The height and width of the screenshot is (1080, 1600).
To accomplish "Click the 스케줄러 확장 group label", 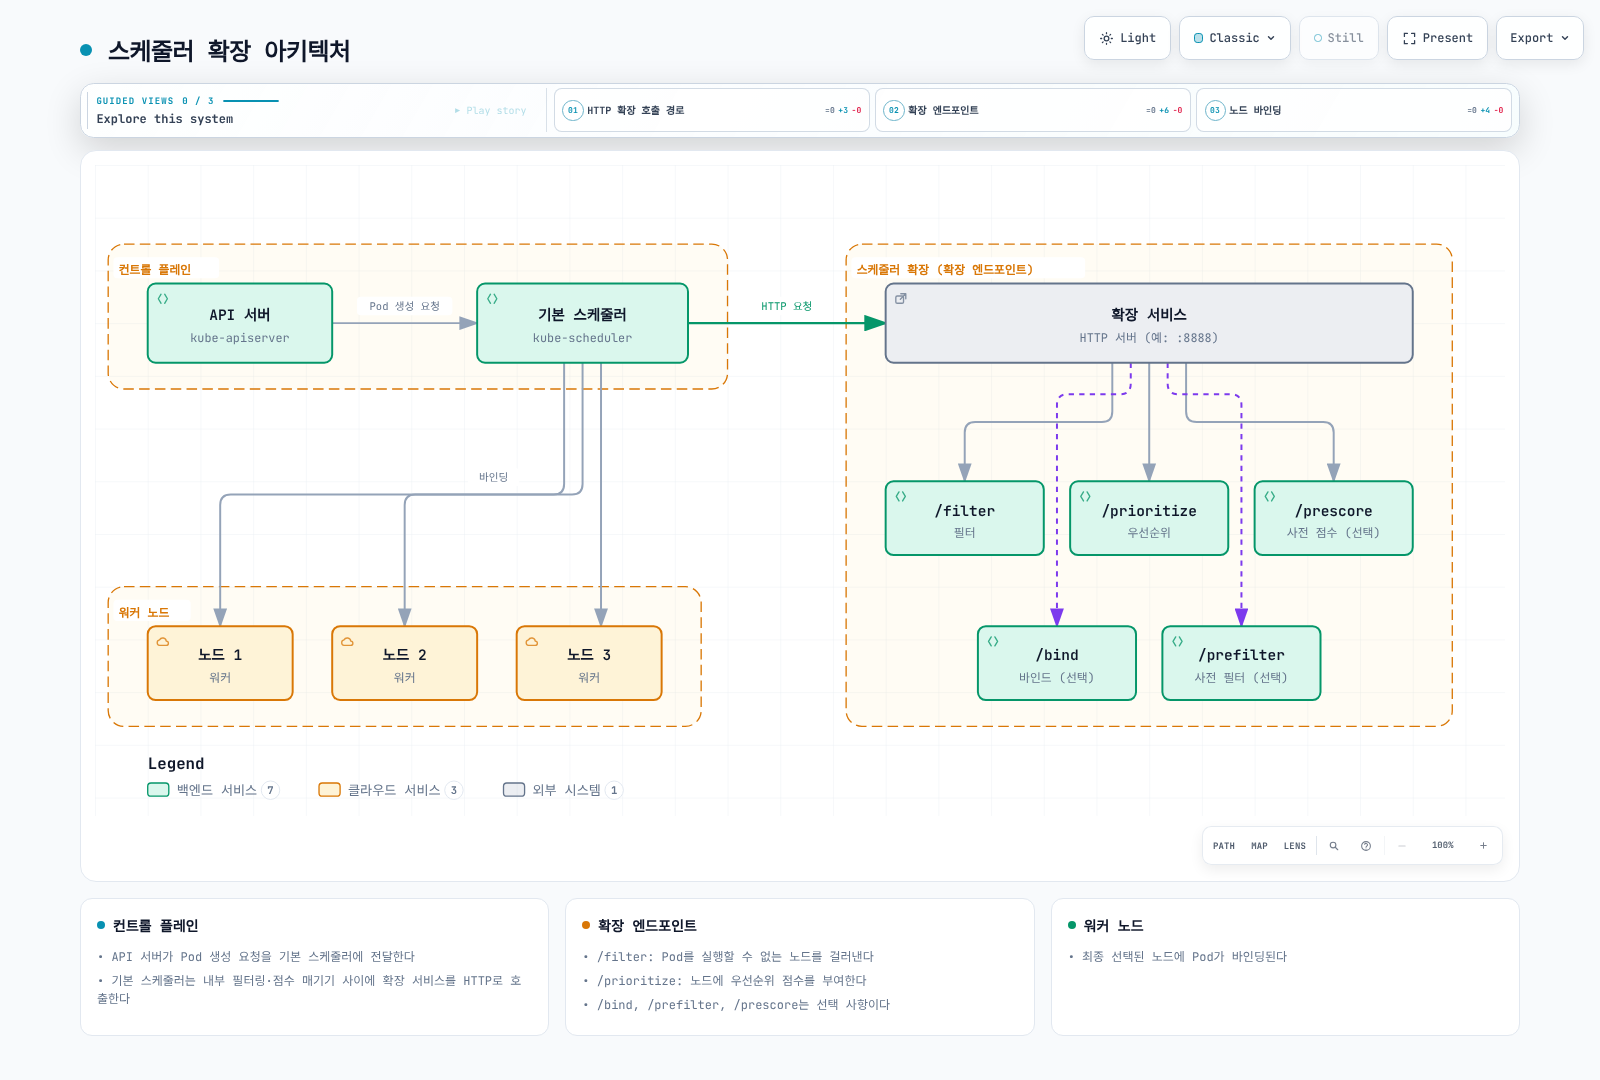I will (945, 269).
